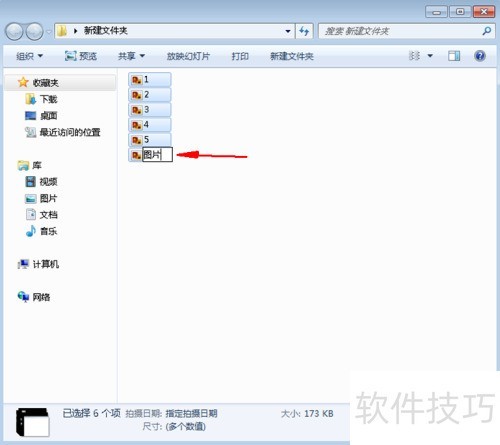Click the music note icon by 音乐
500x445 pixels.
[31, 231]
